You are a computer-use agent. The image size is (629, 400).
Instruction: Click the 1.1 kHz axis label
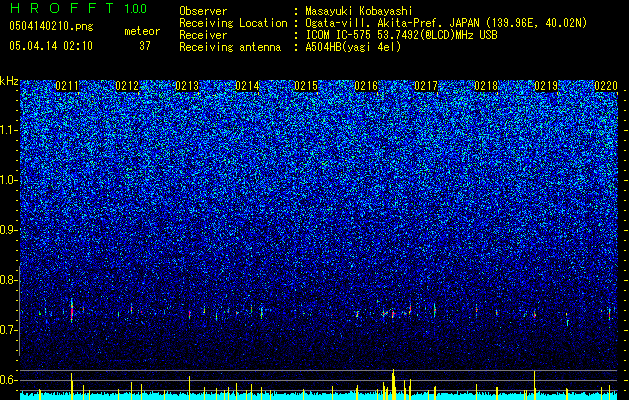[9, 130]
